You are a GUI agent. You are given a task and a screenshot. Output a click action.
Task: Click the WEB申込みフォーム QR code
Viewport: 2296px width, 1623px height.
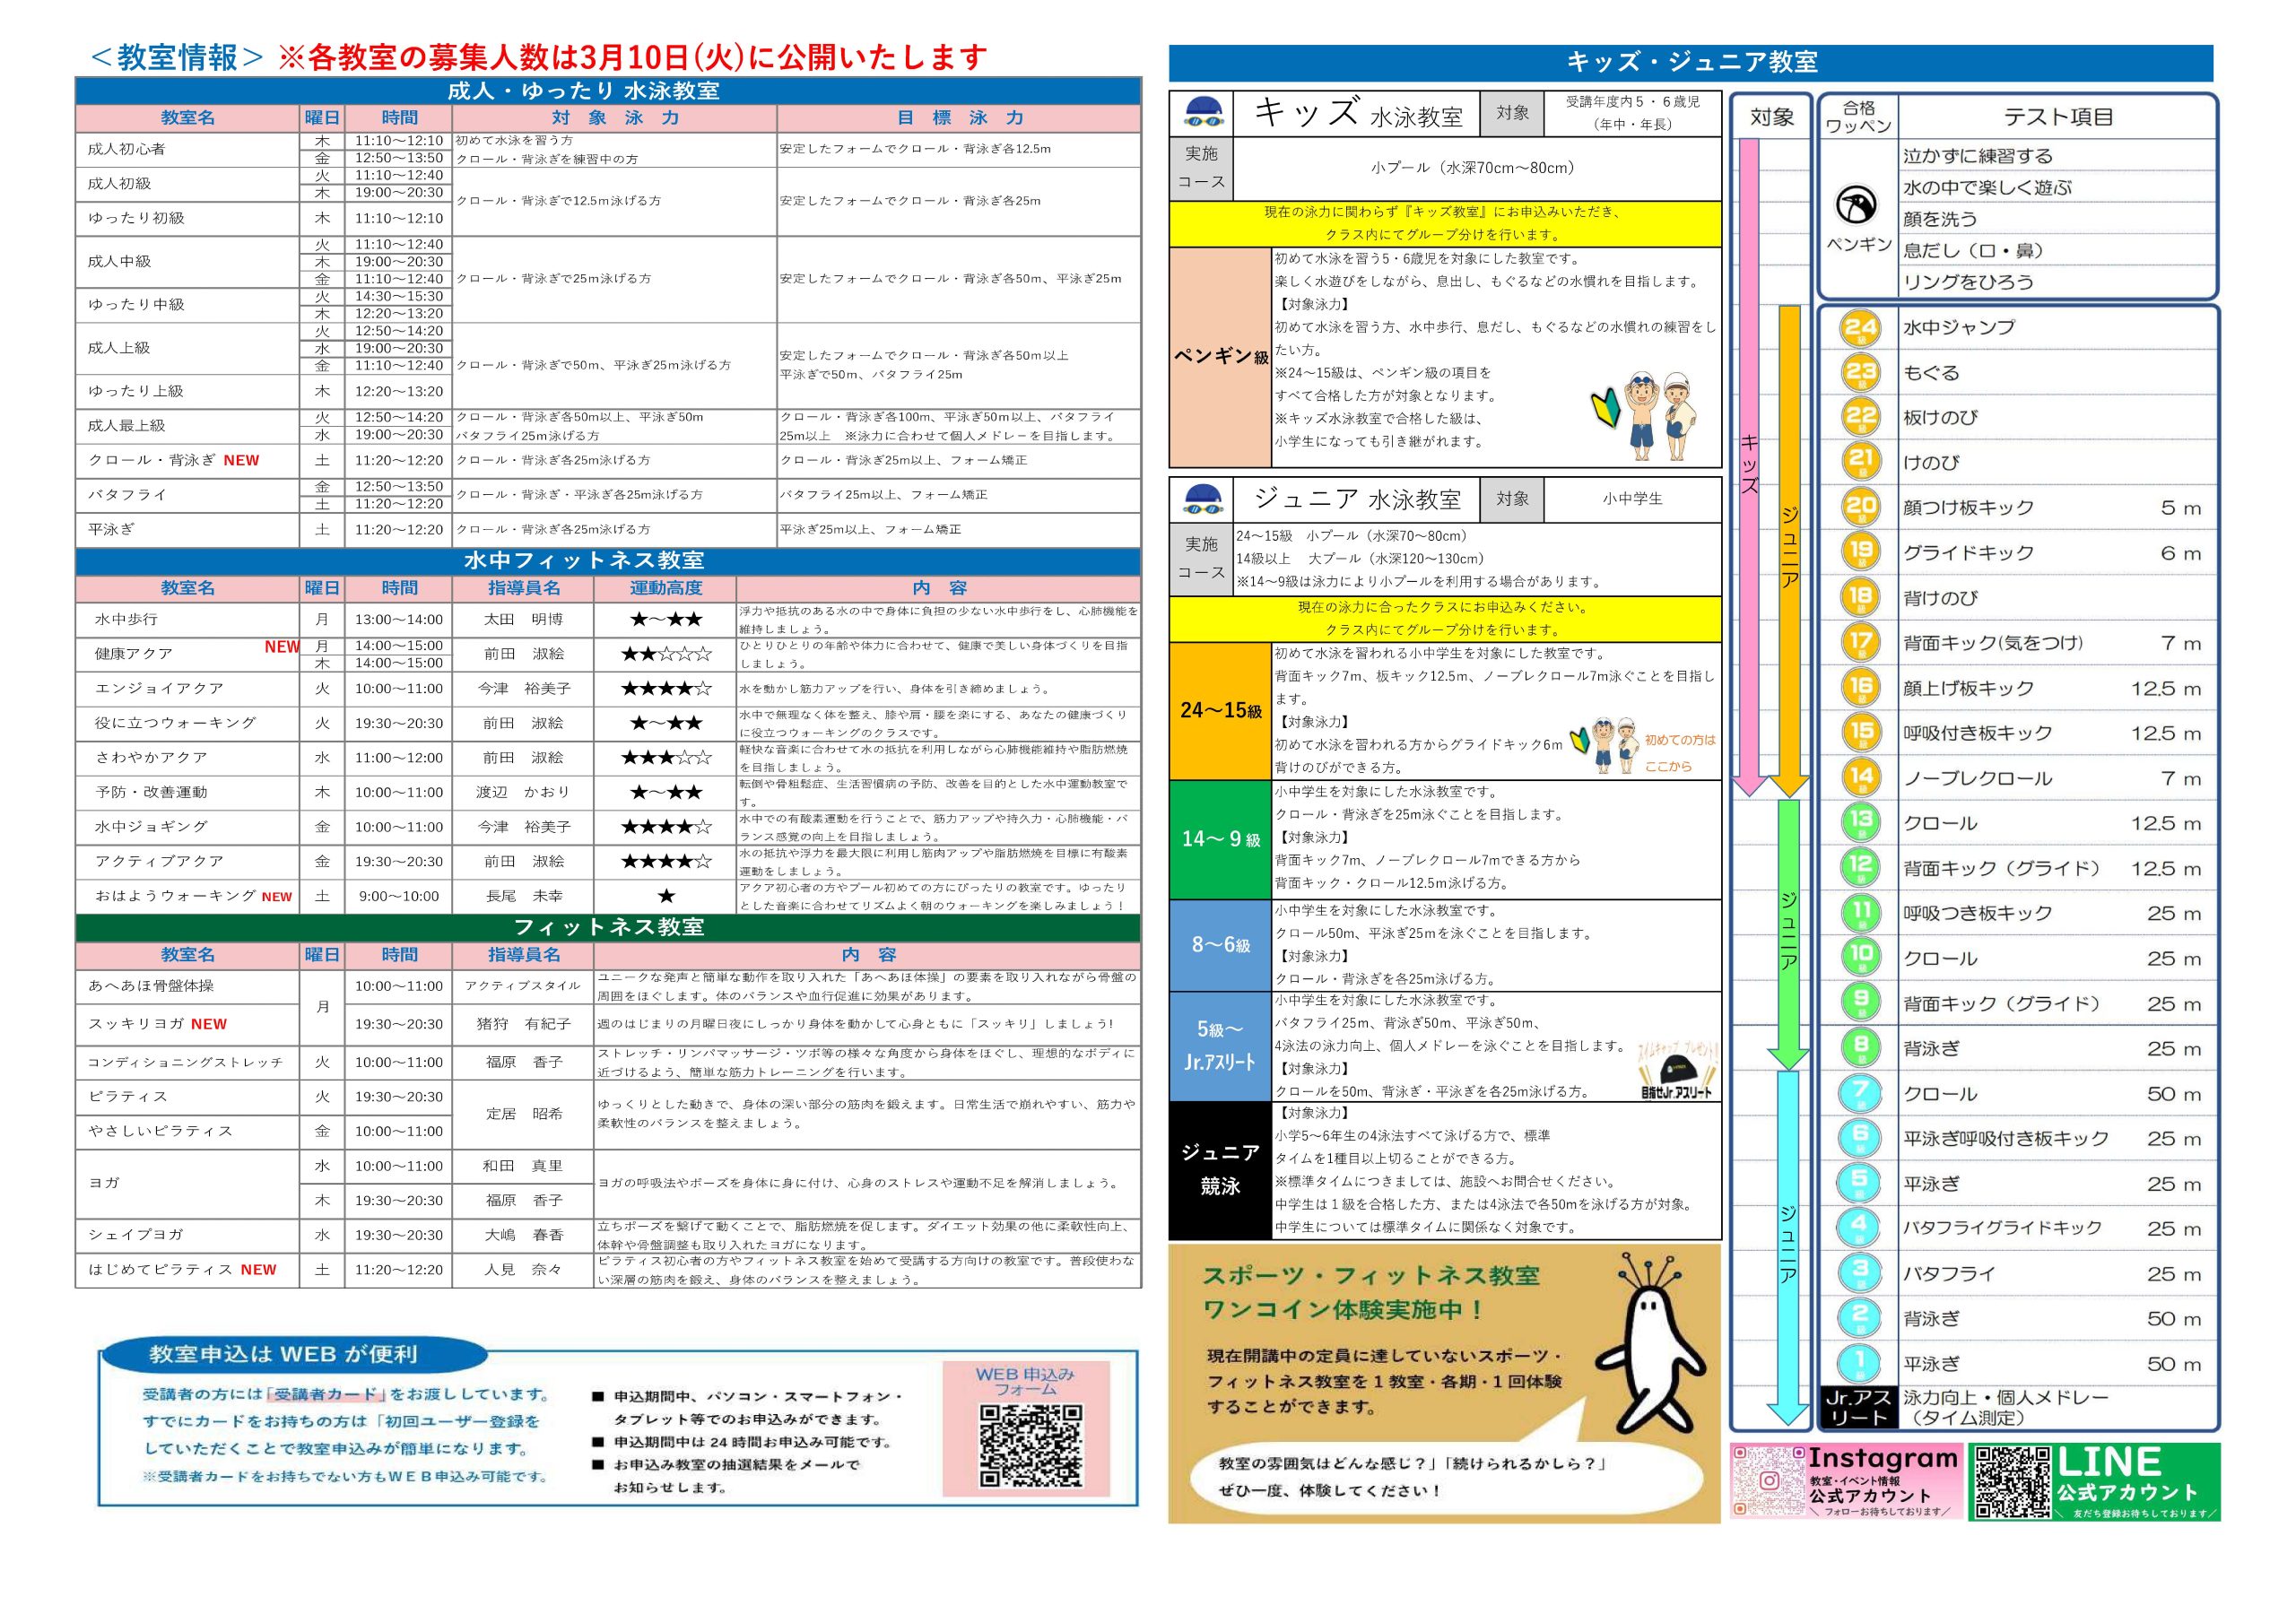(1030, 1445)
